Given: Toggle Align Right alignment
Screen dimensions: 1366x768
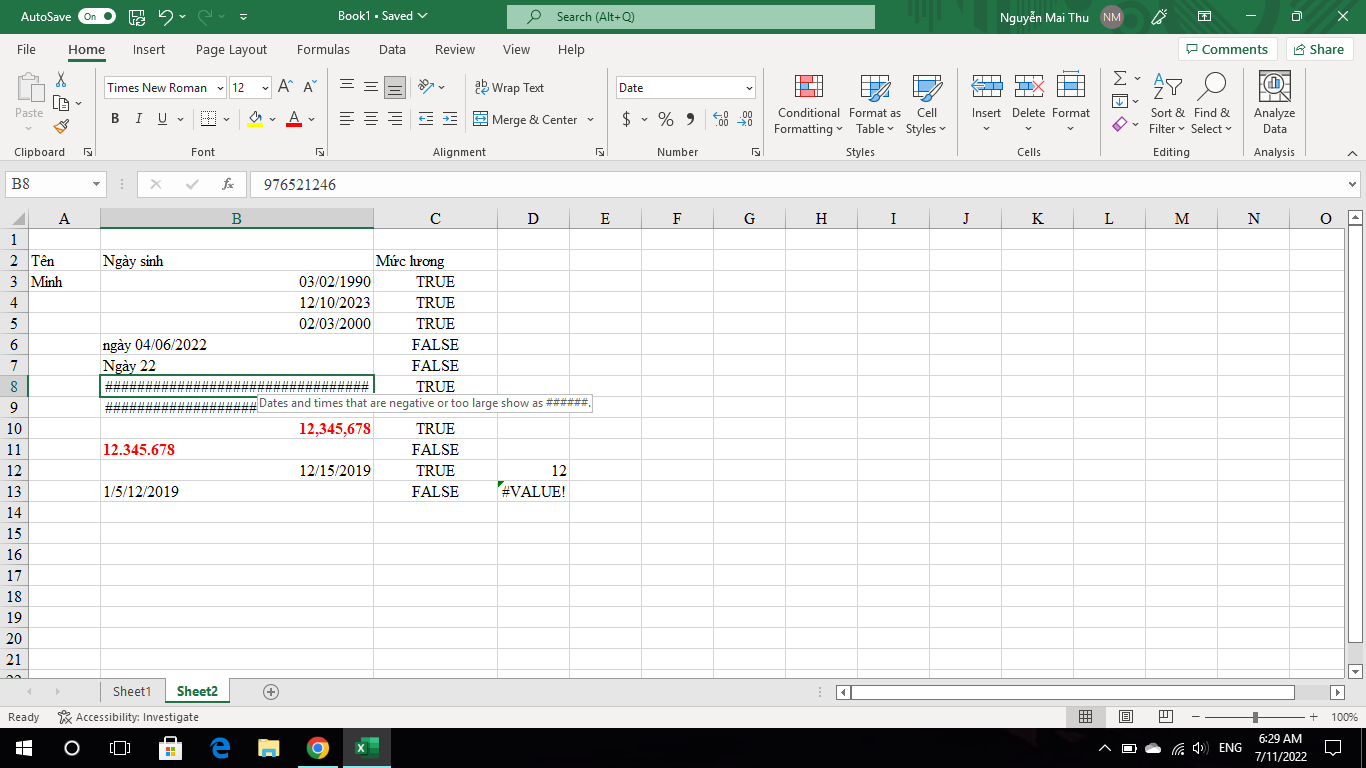Looking at the screenshot, I should click(x=395, y=119).
